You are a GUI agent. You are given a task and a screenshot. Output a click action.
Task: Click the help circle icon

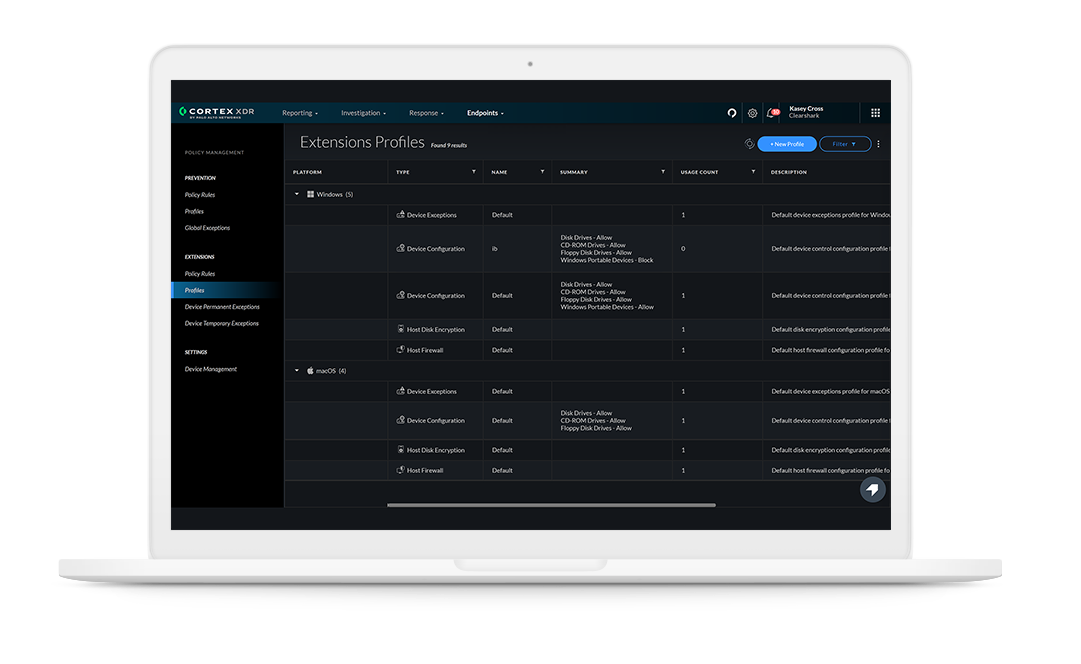click(731, 113)
